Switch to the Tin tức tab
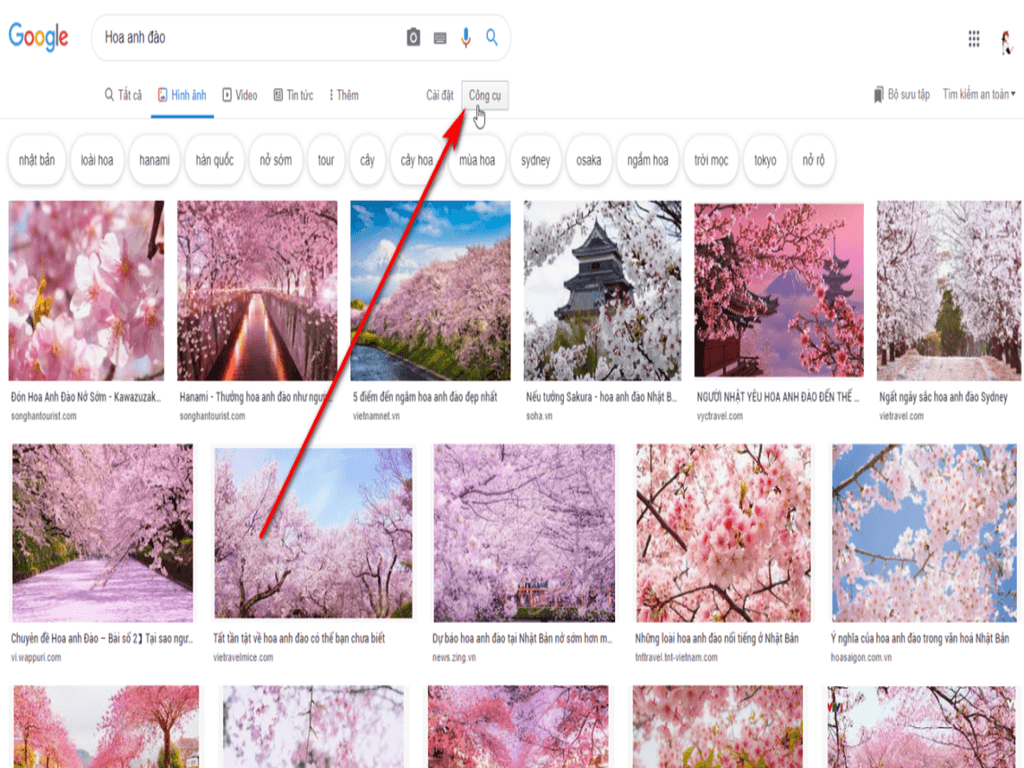Screen dimensions: 1024x768 tap(293, 96)
